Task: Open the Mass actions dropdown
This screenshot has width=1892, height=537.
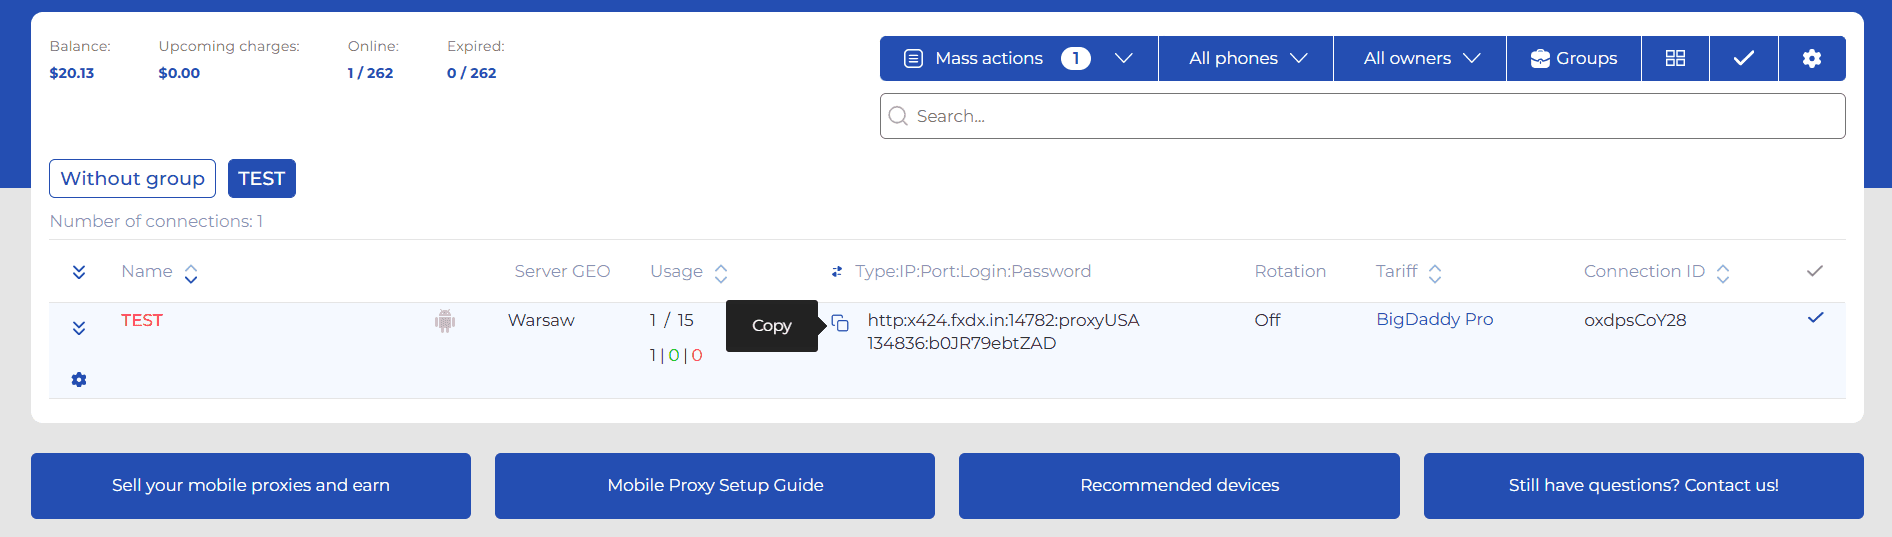Action: (x=1018, y=58)
